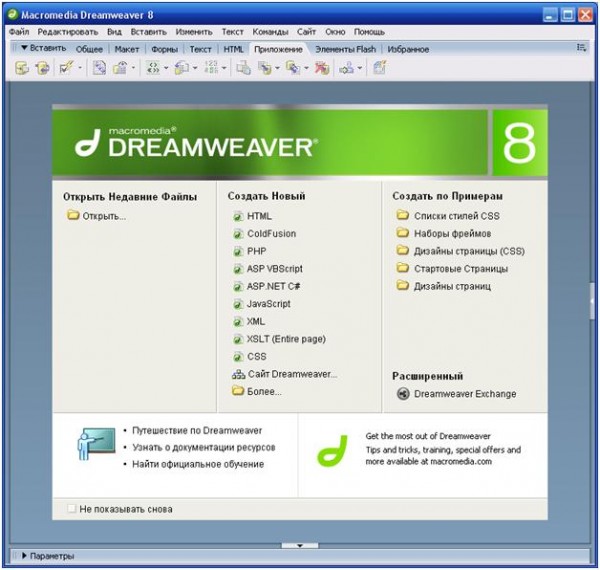Click the file icon beside PHP
Screen dimensions: 600x570
[238, 252]
